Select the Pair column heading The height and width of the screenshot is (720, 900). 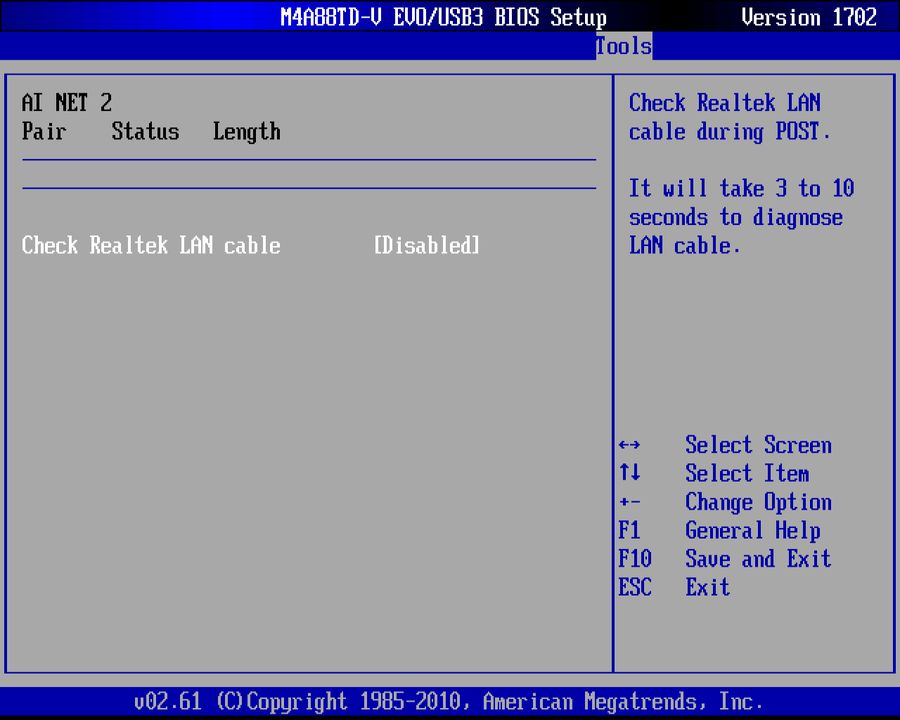coord(44,131)
